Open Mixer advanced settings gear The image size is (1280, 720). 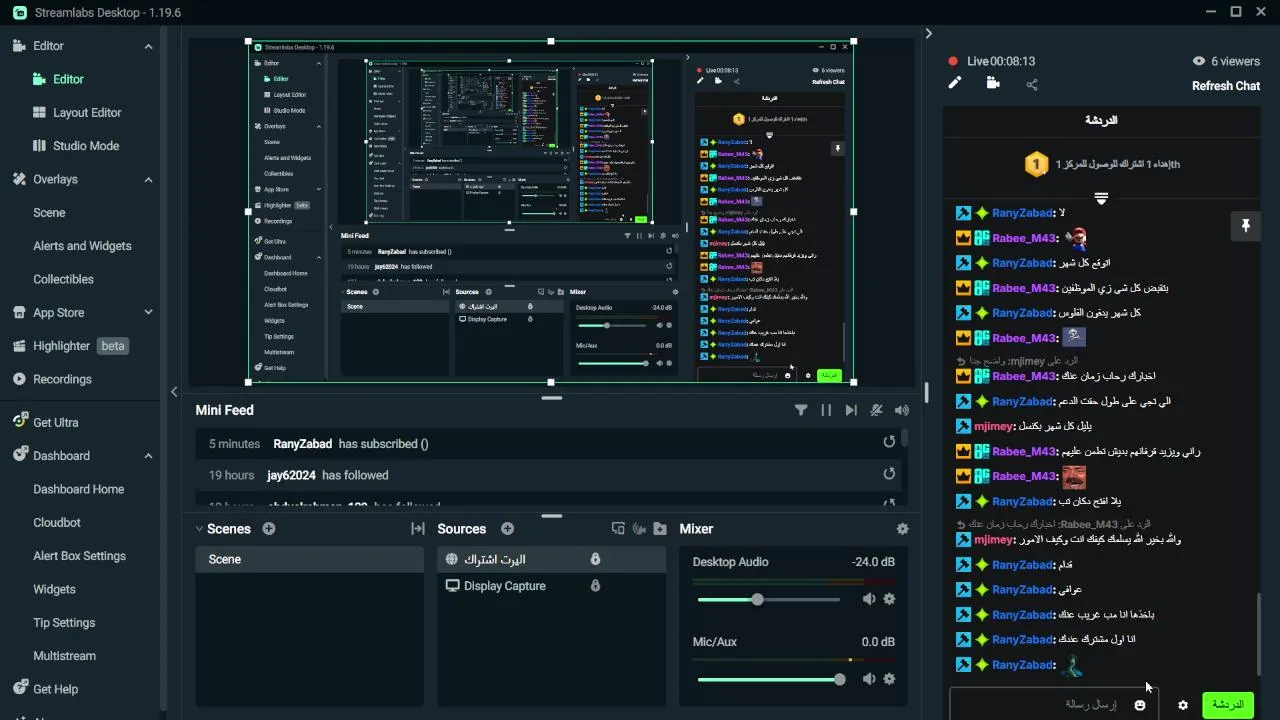[x=903, y=529]
